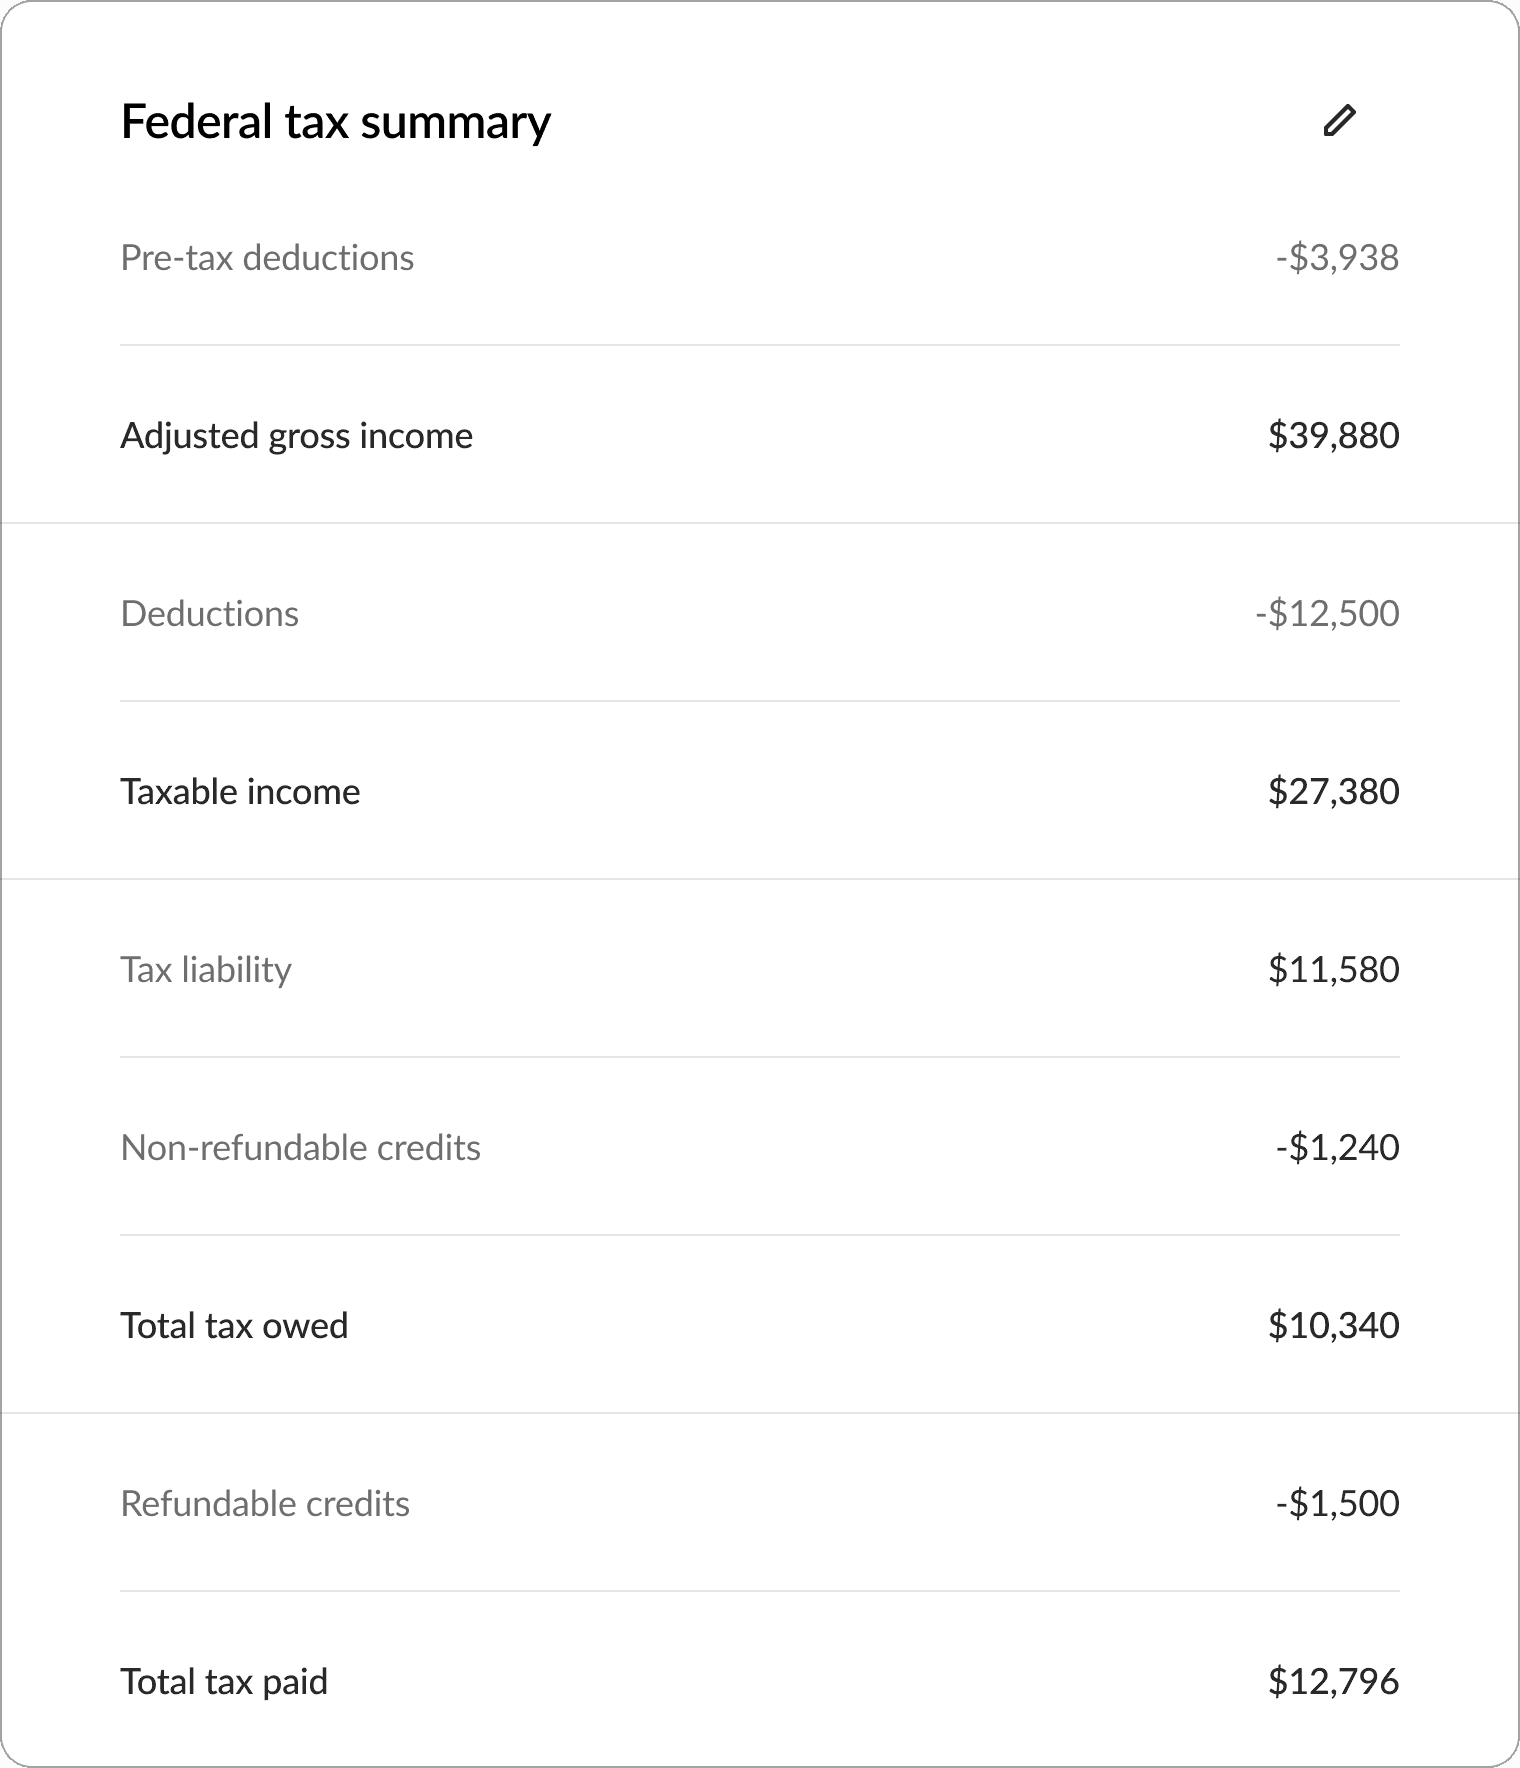Click the -$3,938 pre-tax deductions amount
The height and width of the screenshot is (1768, 1520).
click(1337, 258)
